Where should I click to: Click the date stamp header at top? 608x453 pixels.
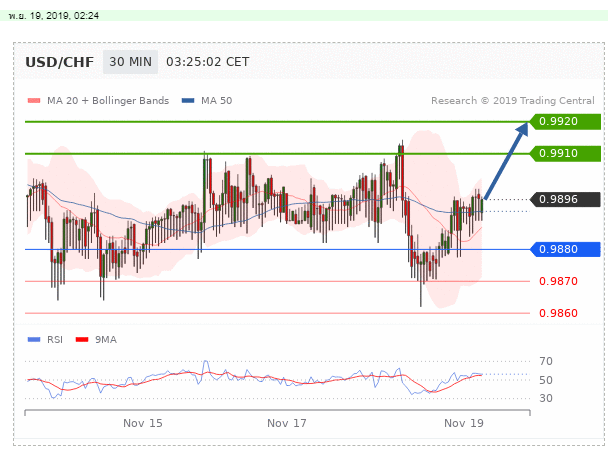54,16
